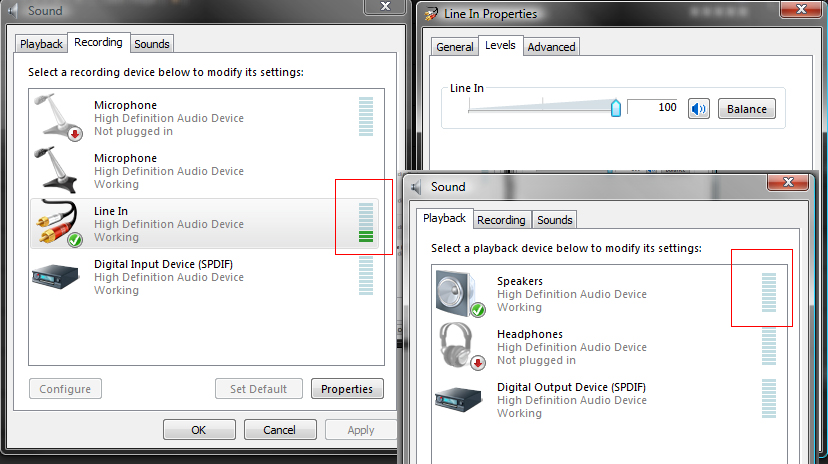Click 'Digital Input Device (SPDIF)' name text
The width and height of the screenshot is (828, 464).
pos(163,264)
